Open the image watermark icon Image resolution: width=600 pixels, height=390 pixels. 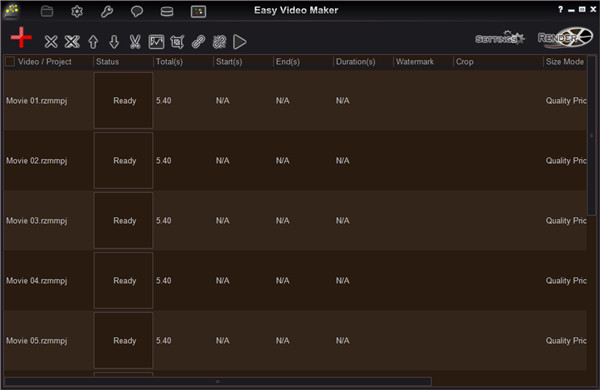coord(156,42)
